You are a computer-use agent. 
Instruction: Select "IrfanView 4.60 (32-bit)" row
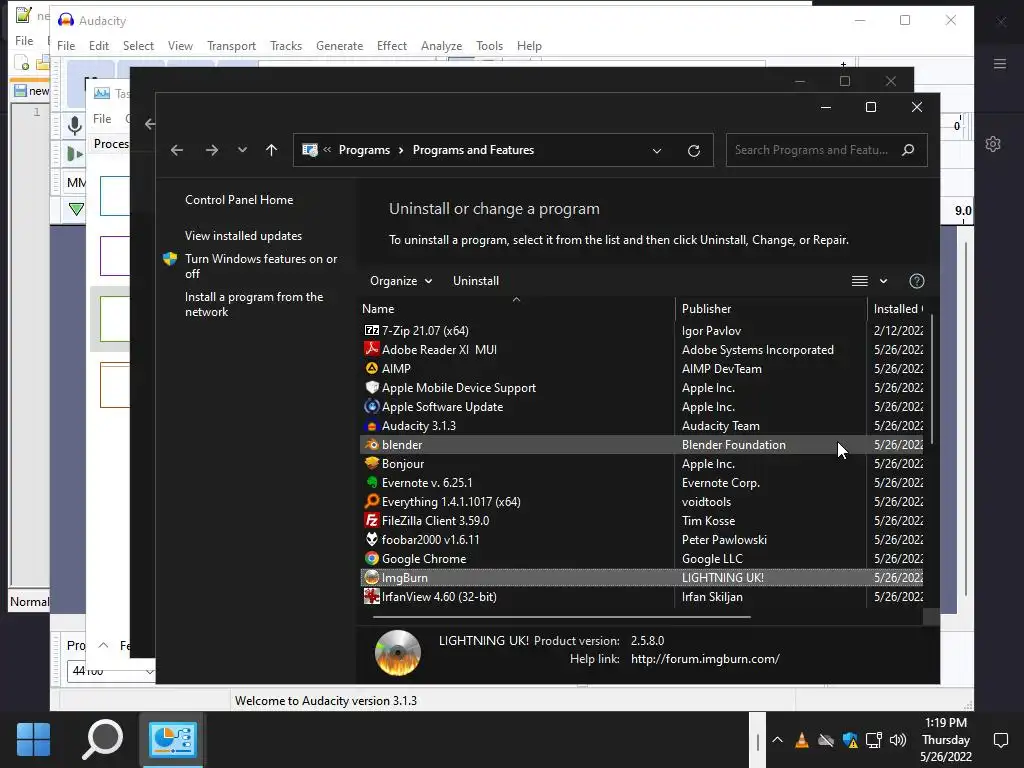[641, 596]
